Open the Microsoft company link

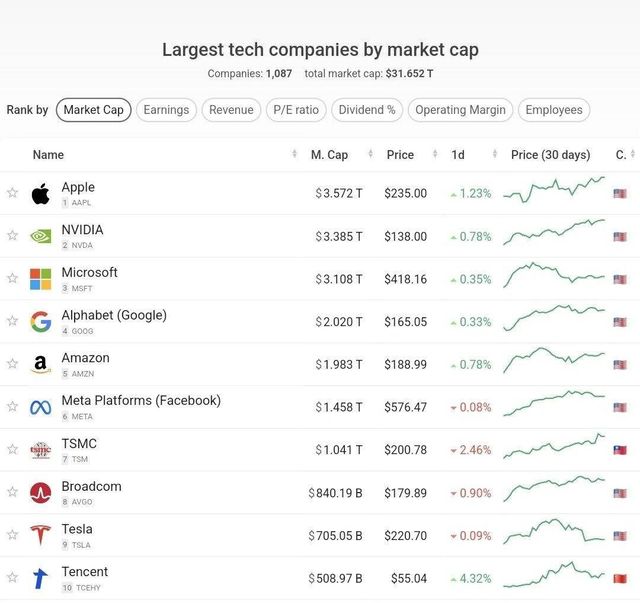click(89, 272)
